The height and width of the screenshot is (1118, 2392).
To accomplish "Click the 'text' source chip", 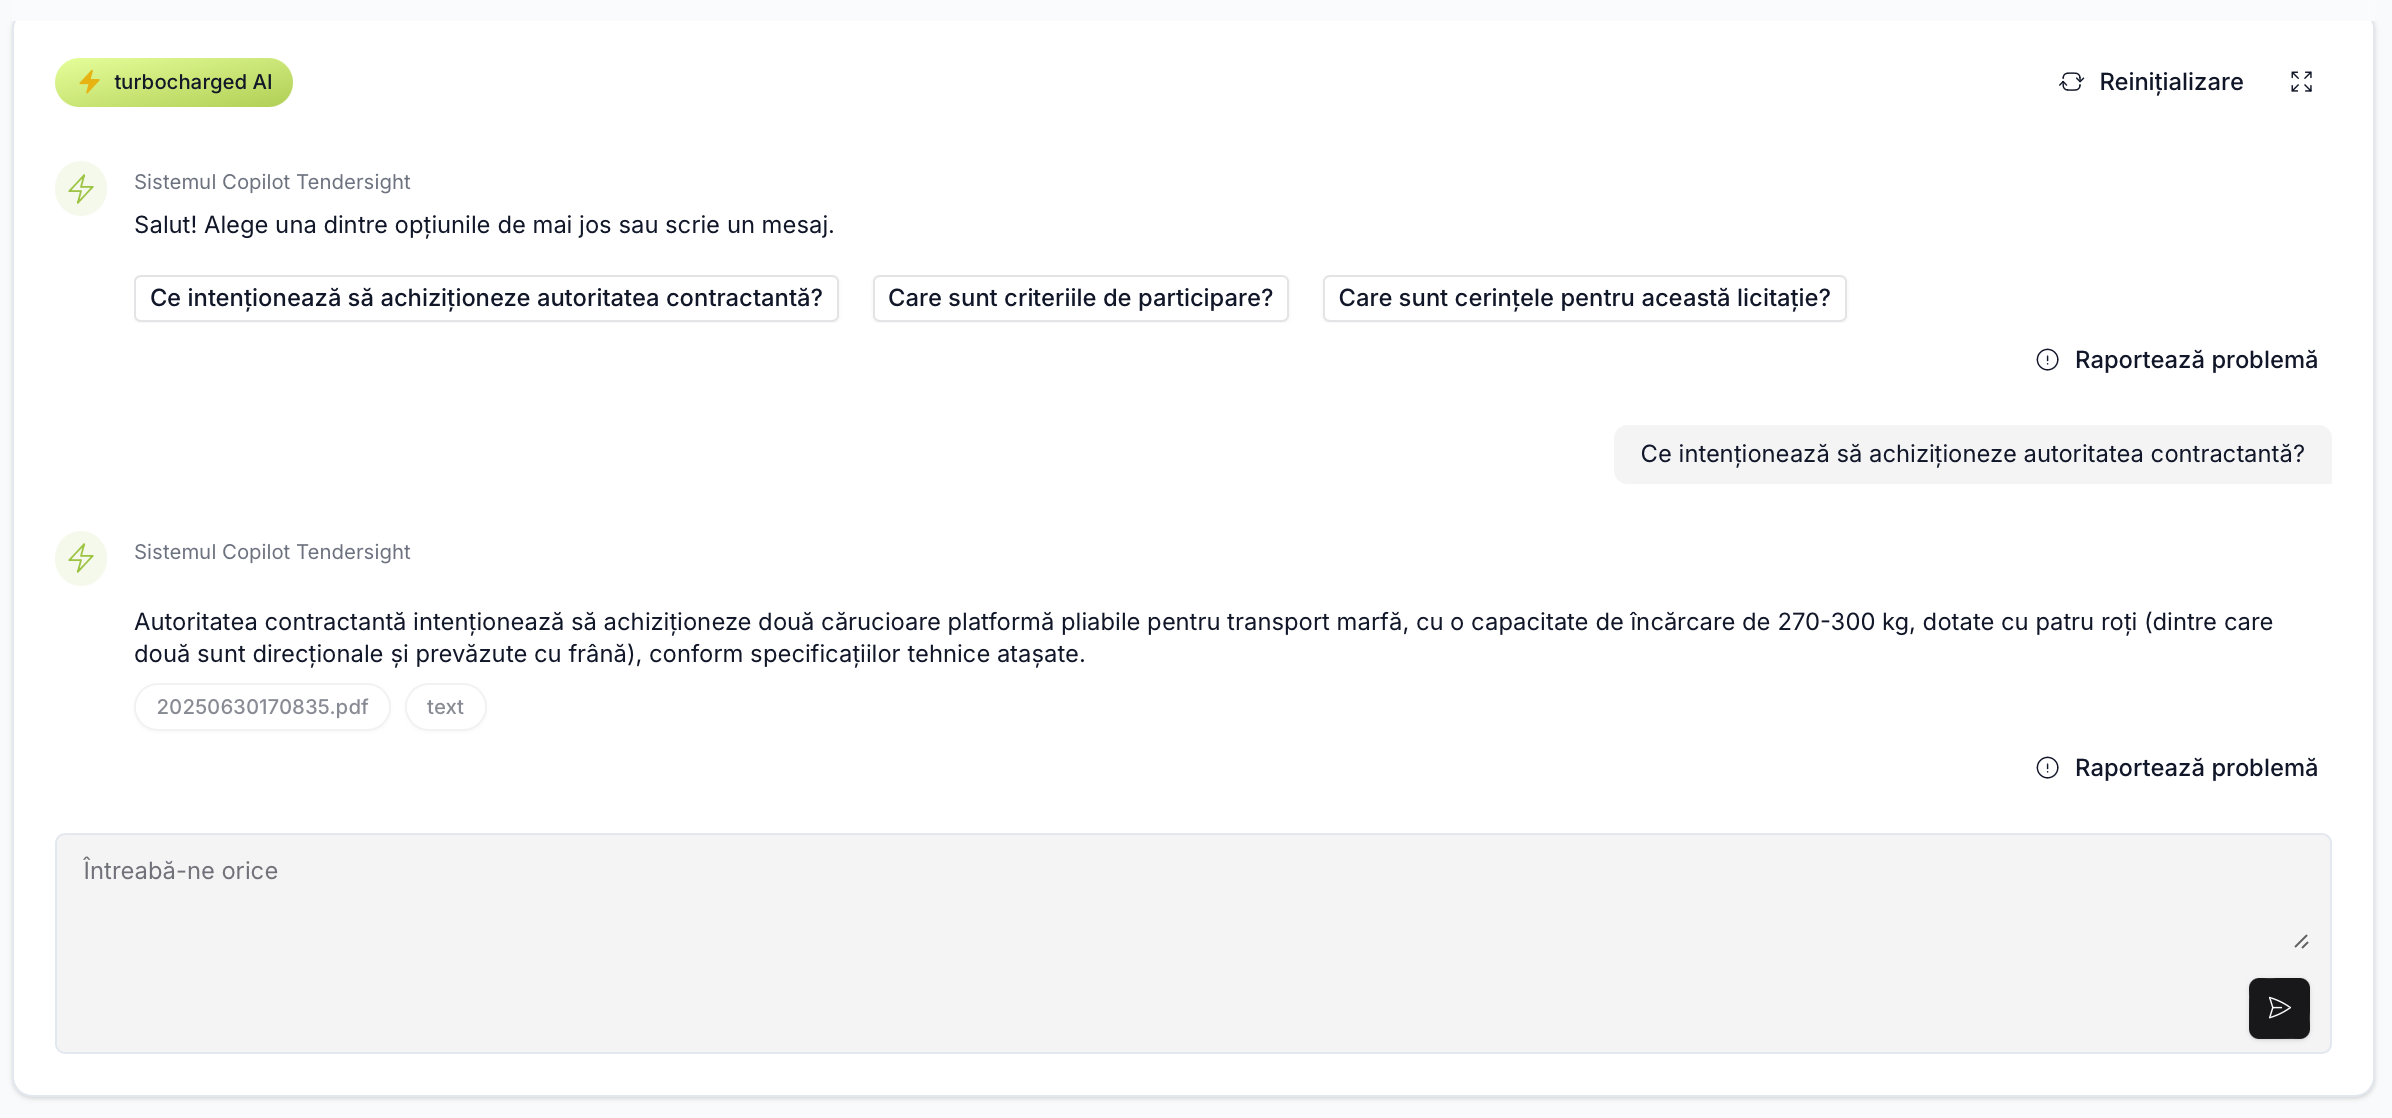I will coord(445,707).
